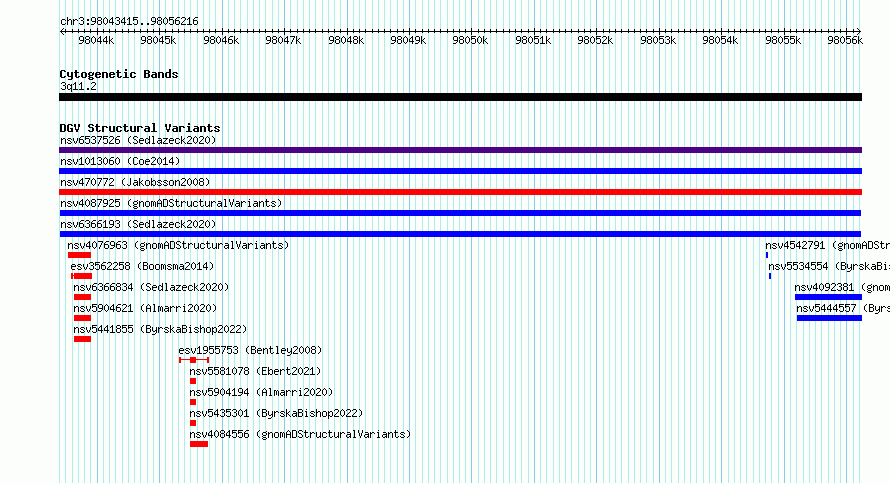This screenshot has width=890, height=483.
Task: Click the 98053k ruler position
Action: tap(658, 40)
